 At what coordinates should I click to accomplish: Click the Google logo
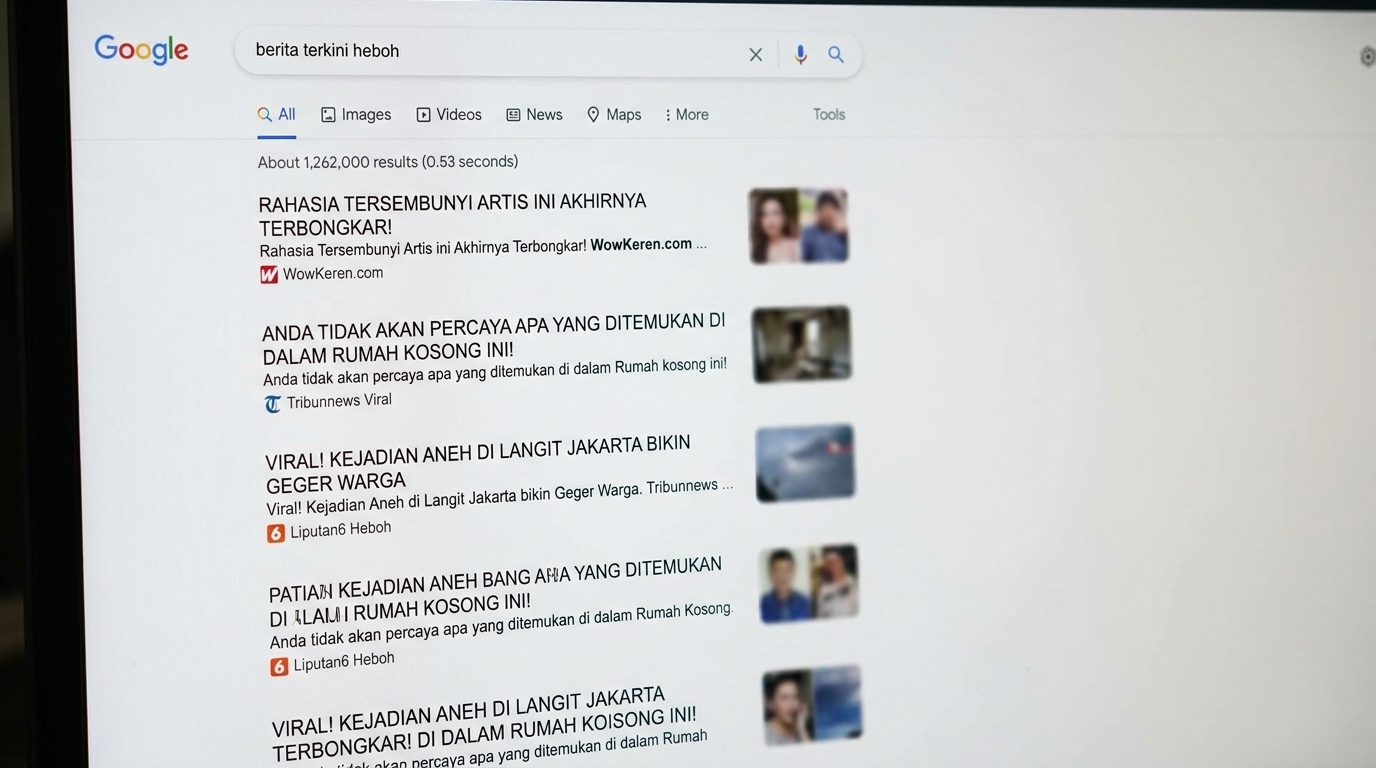(x=141, y=50)
